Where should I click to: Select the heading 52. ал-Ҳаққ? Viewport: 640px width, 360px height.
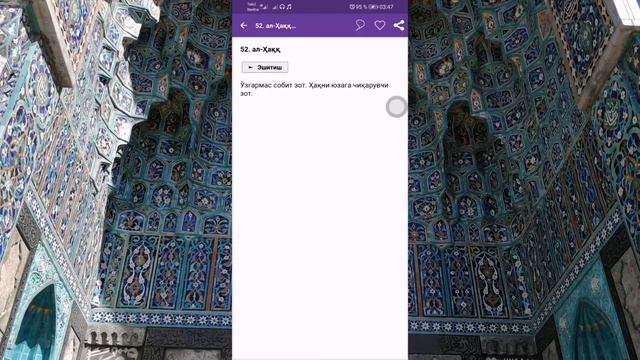pyautogui.click(x=260, y=49)
